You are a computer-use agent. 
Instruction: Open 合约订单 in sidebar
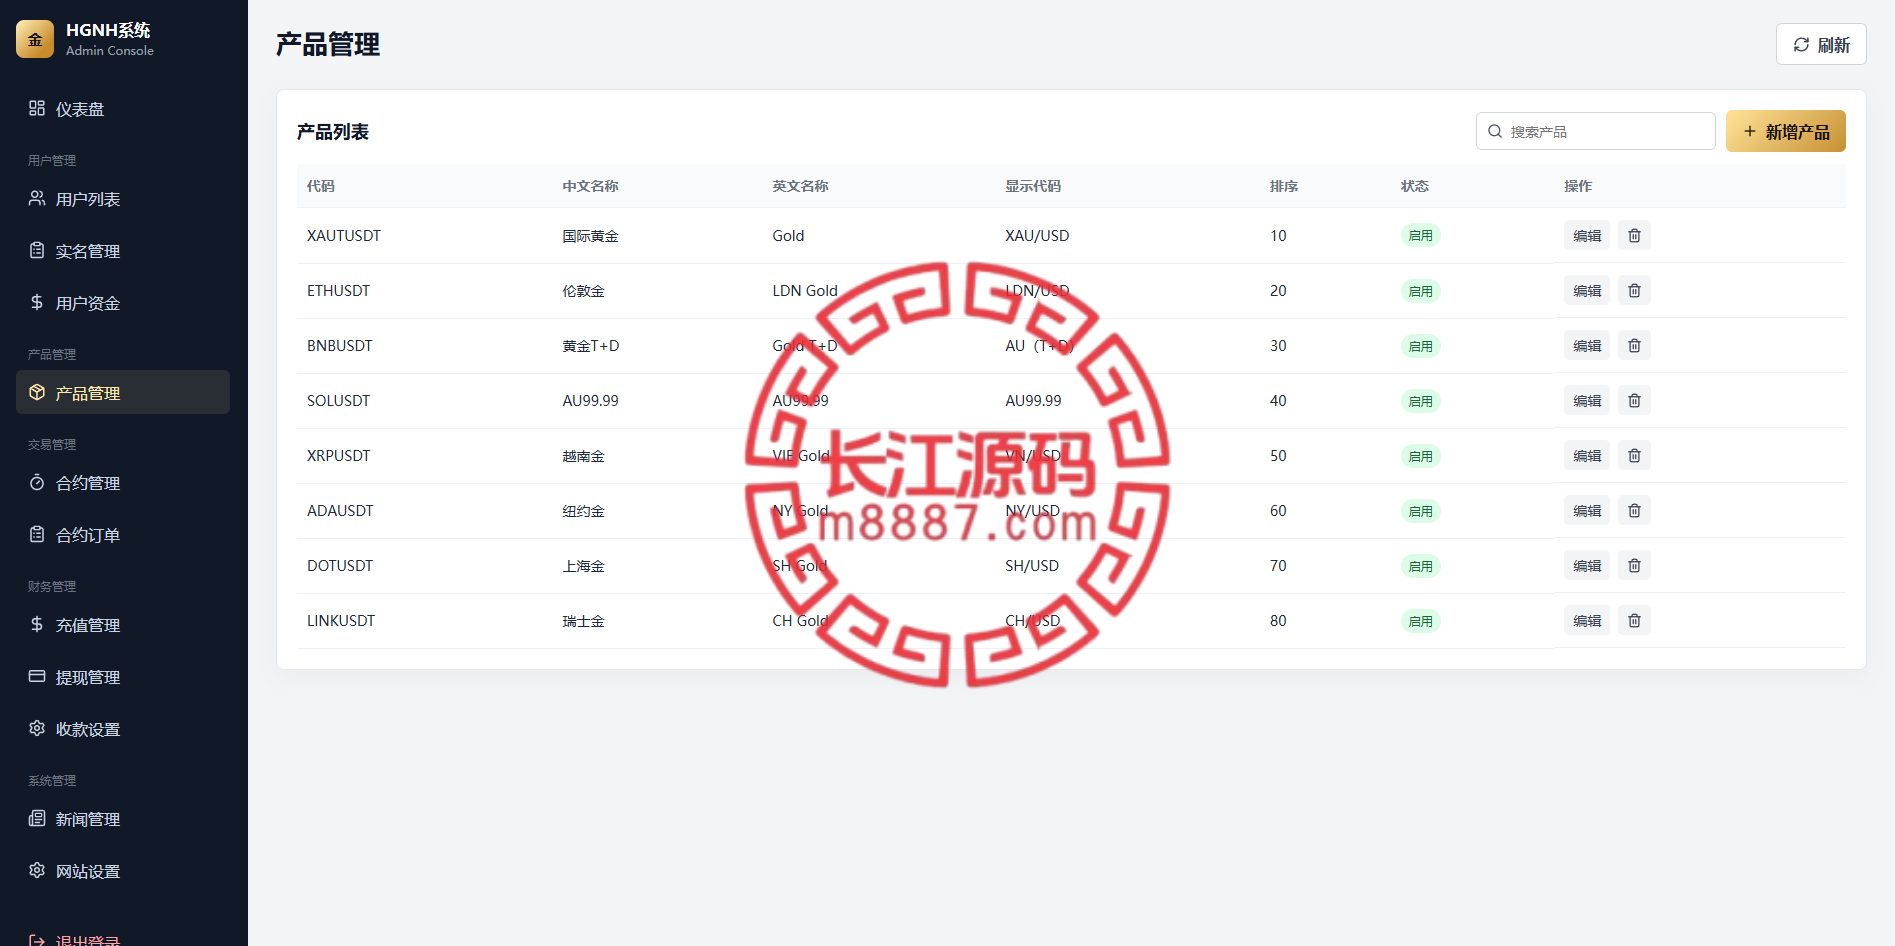123,535
